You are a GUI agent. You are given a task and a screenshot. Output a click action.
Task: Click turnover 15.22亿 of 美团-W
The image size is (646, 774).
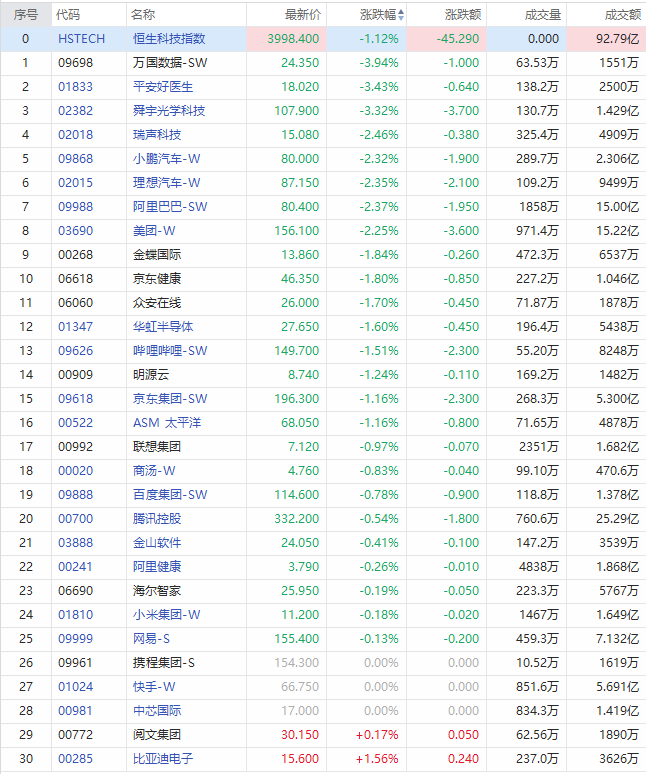(617, 231)
